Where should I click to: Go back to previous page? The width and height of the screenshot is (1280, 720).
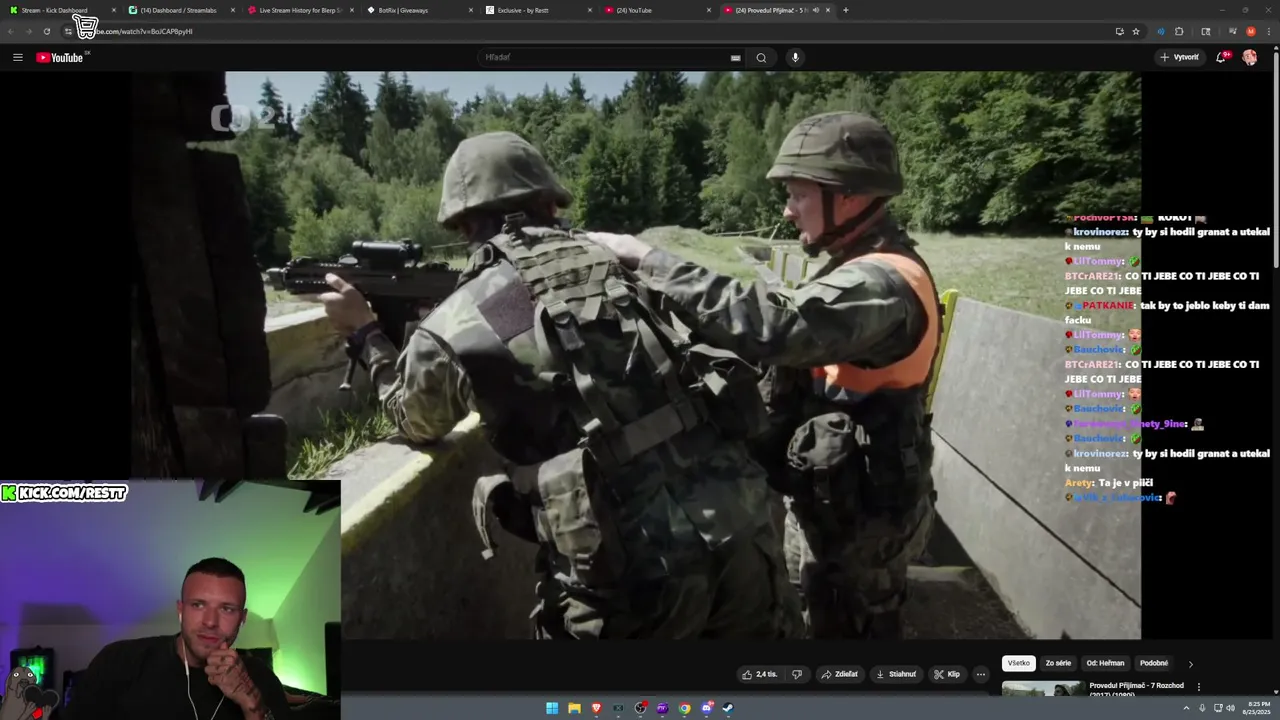tap(11, 31)
